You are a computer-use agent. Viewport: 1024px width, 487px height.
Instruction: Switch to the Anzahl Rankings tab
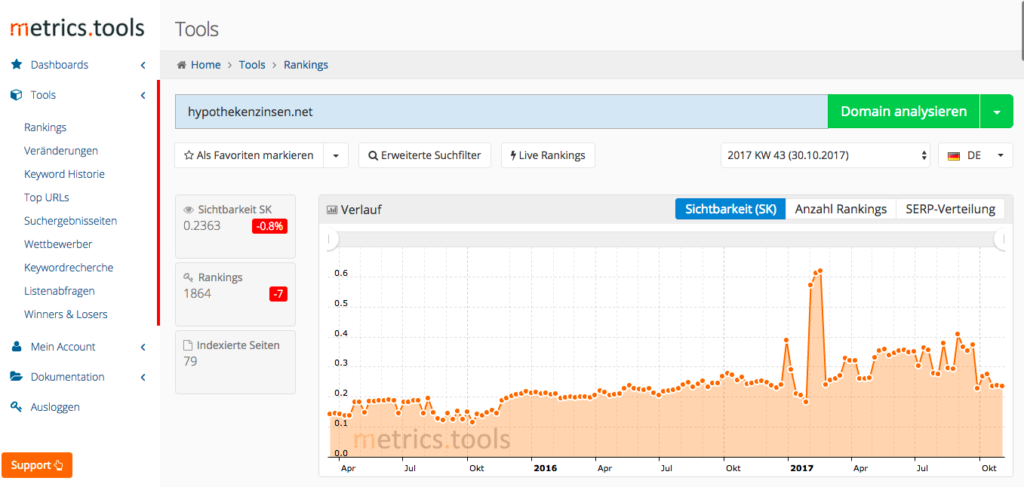pos(841,209)
